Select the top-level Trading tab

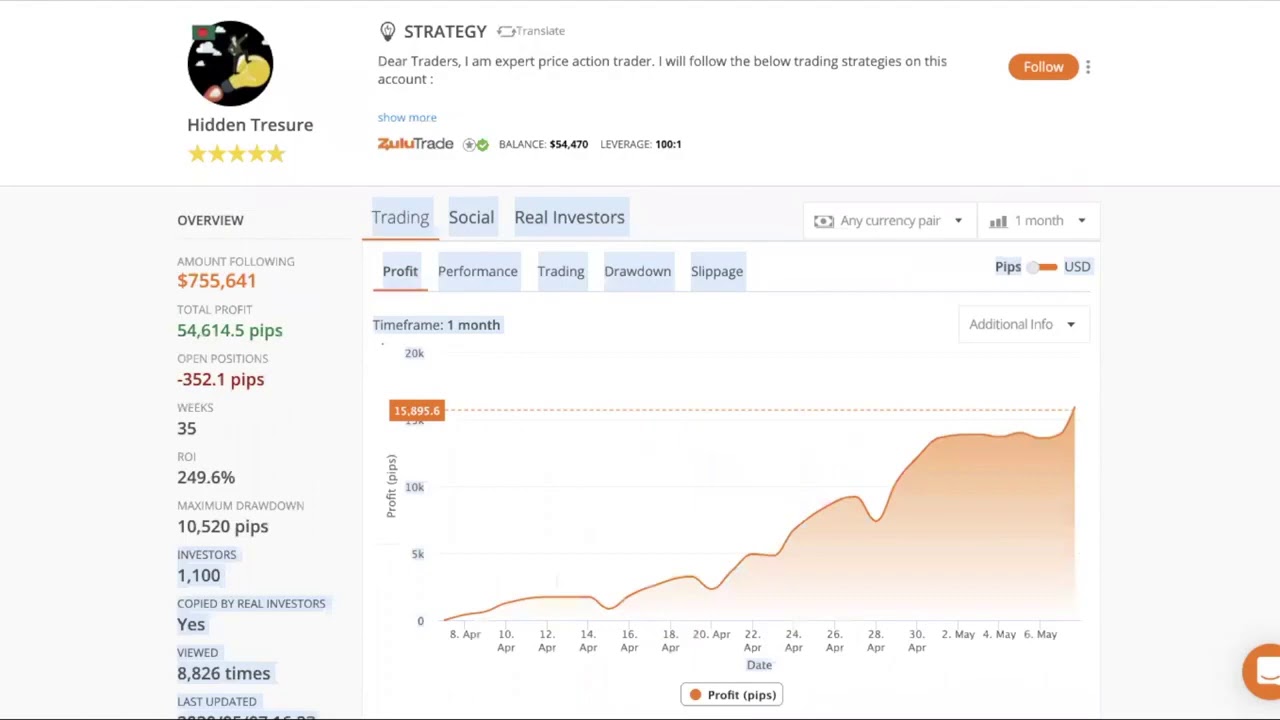click(400, 217)
